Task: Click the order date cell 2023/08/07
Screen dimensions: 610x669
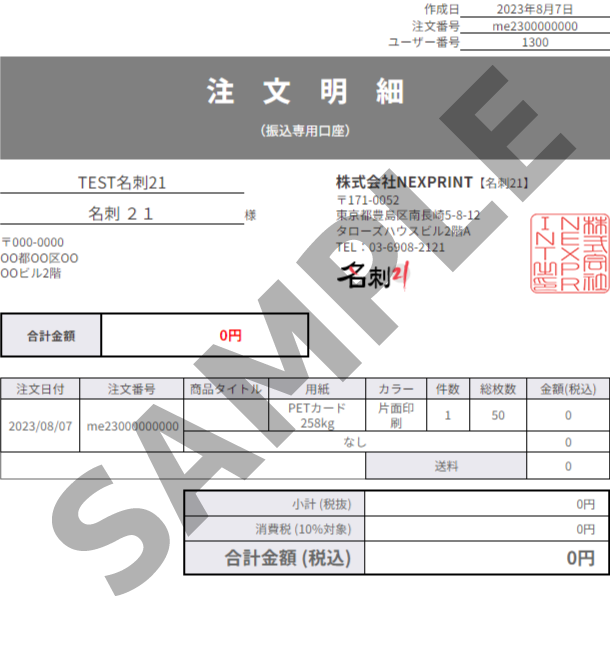Action: click(x=40, y=426)
